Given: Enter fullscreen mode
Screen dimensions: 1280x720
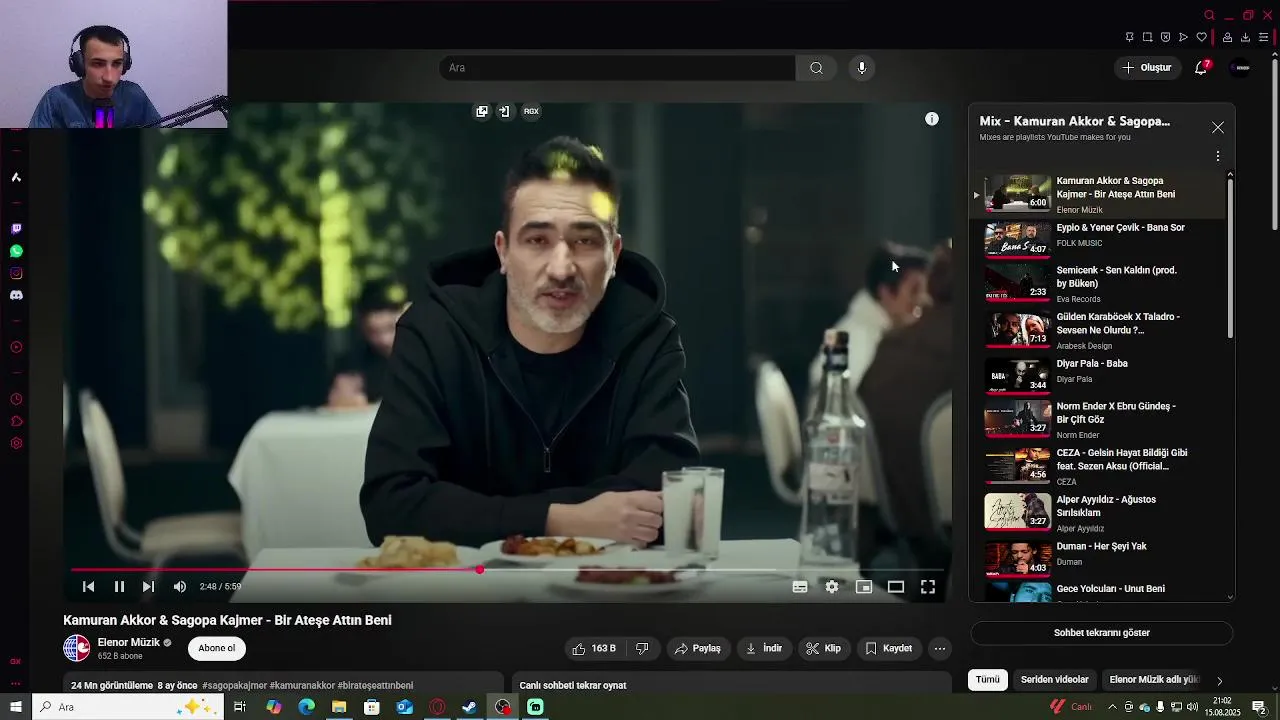Looking at the screenshot, I should point(928,587).
